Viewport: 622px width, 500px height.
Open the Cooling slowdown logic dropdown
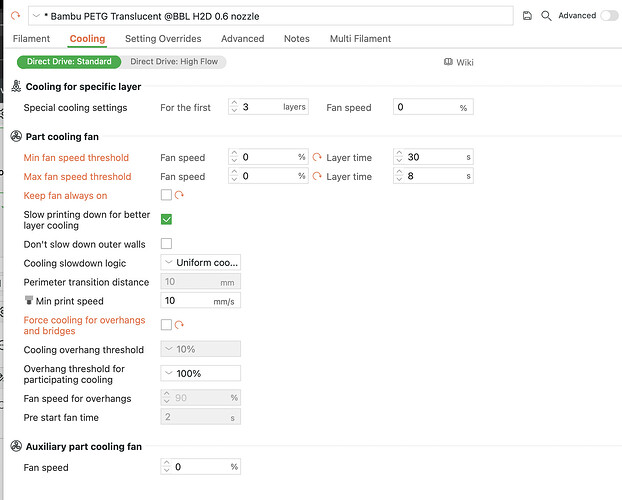tap(200, 263)
